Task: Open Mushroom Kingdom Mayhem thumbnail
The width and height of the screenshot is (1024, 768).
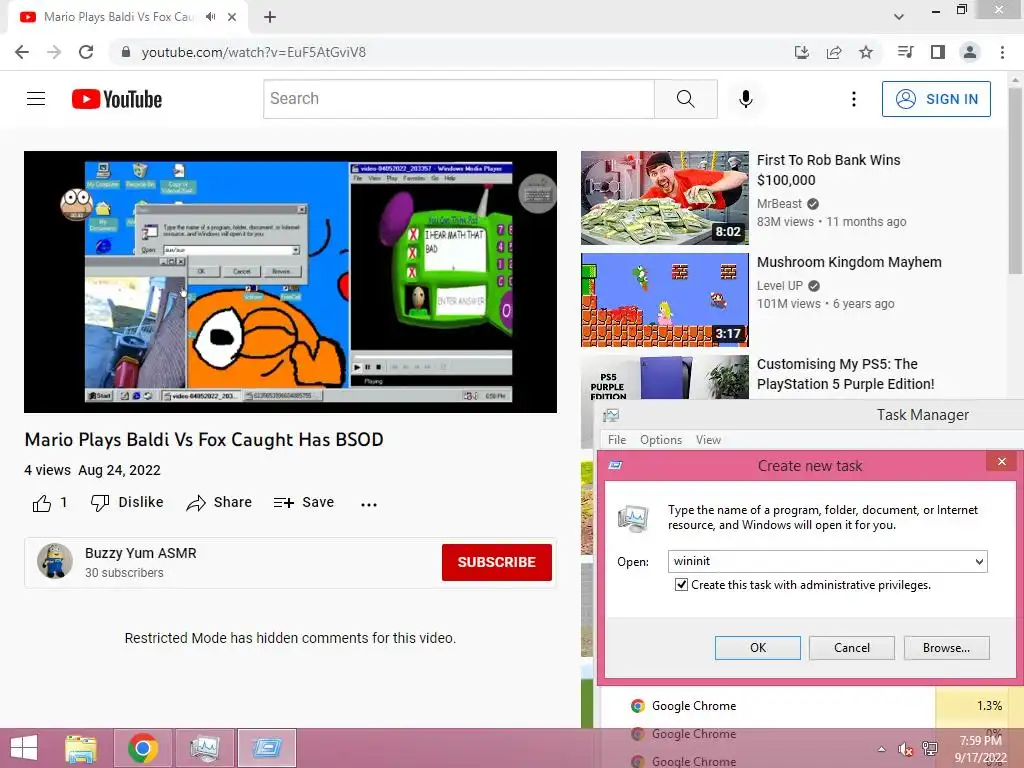Action: pos(665,300)
